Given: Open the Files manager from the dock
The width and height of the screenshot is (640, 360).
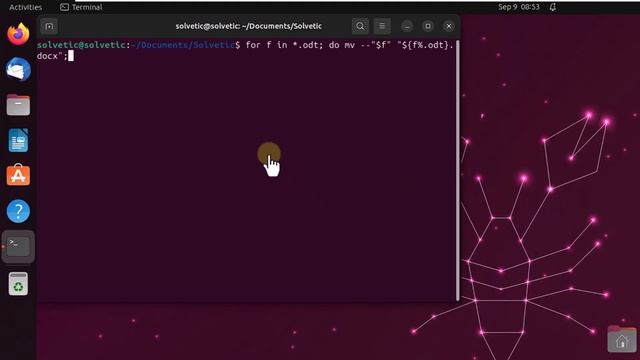Looking at the screenshot, I should point(18,105).
